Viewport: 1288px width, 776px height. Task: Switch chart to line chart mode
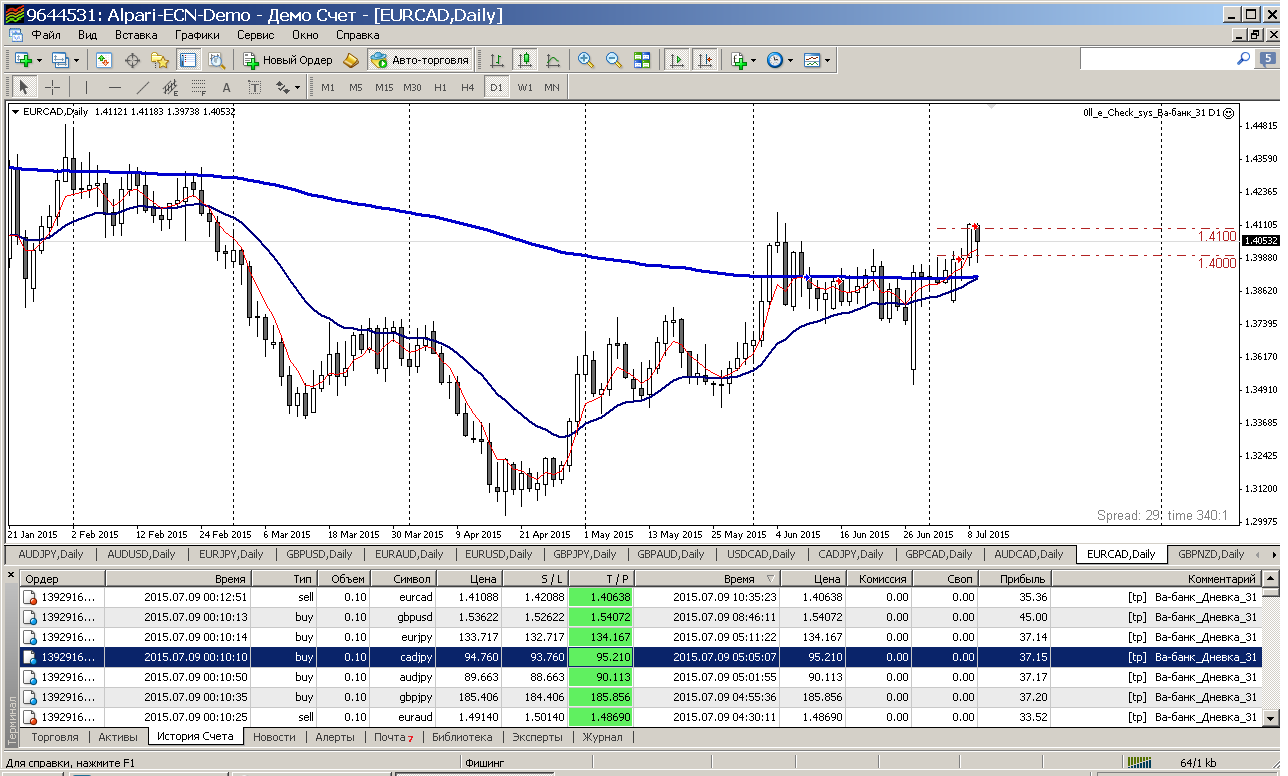click(553, 60)
